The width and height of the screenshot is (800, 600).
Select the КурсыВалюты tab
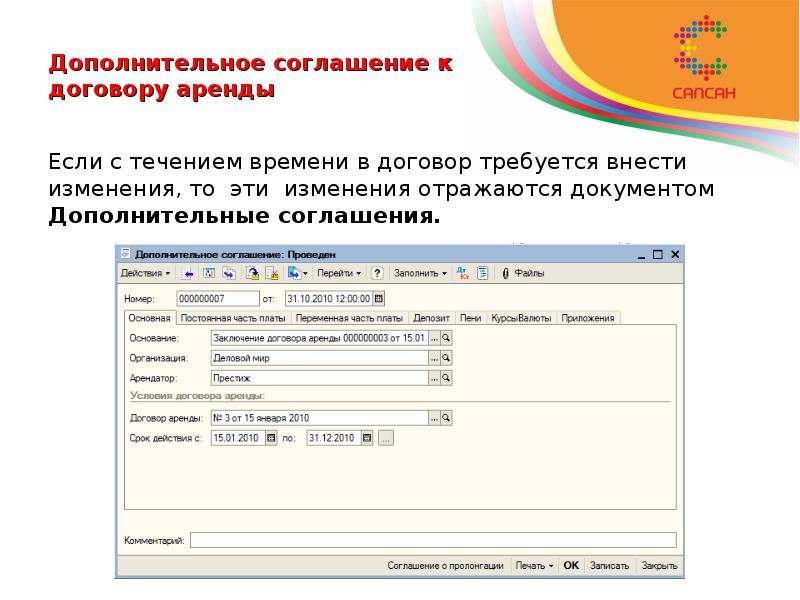[520, 318]
